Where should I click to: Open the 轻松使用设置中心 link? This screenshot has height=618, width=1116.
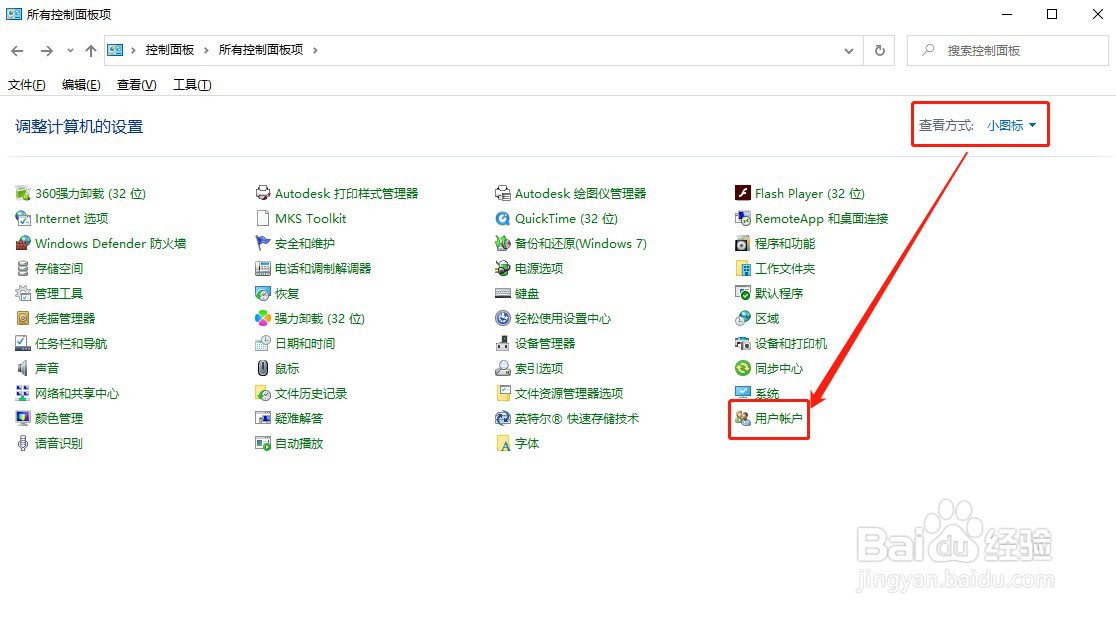click(563, 318)
